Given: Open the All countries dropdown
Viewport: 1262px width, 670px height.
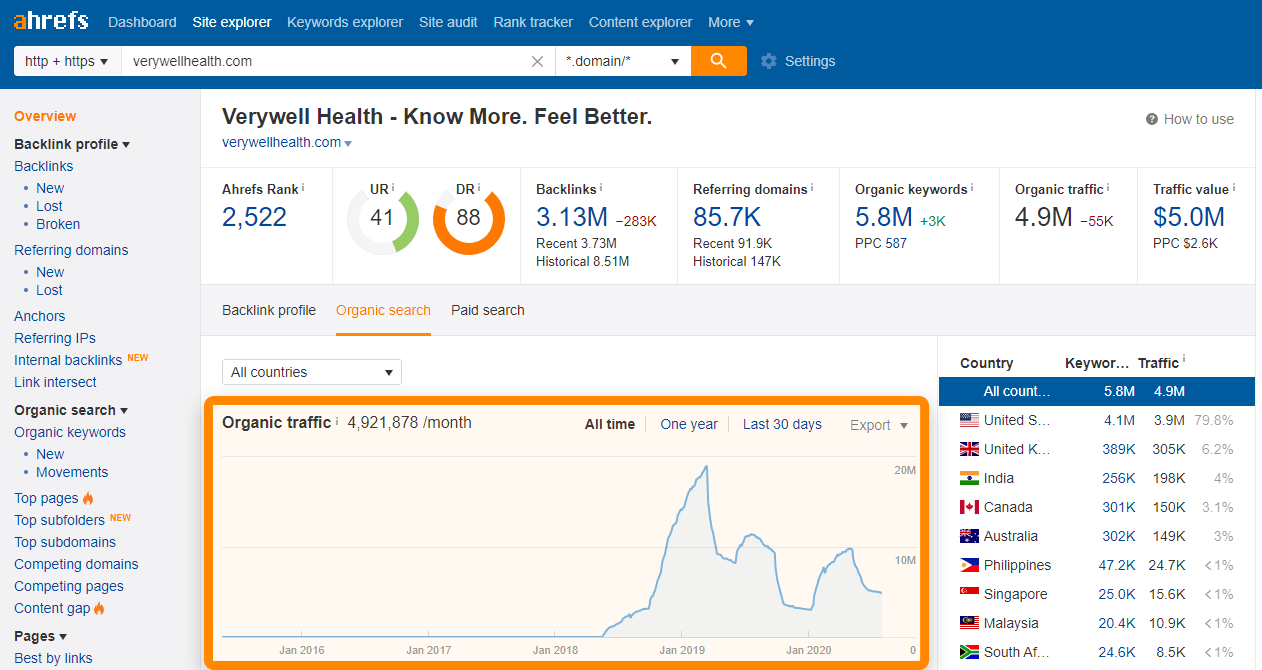Looking at the screenshot, I should click(x=311, y=371).
